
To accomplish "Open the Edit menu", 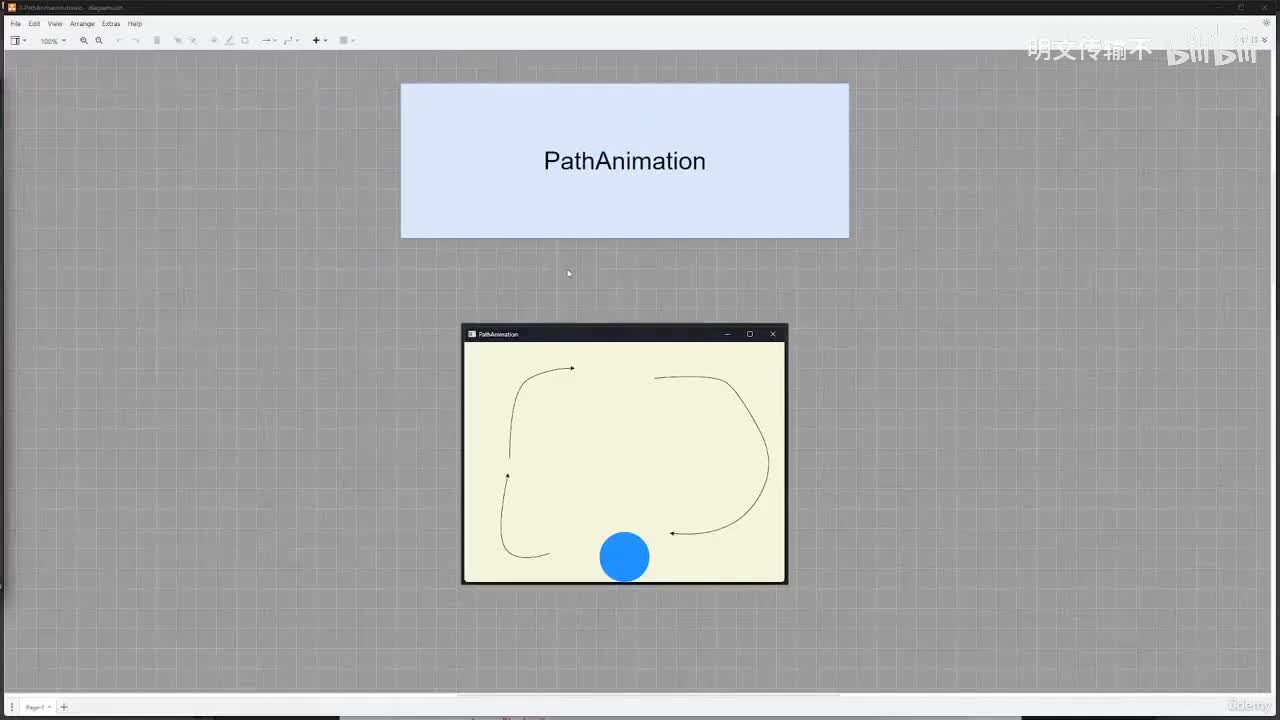I will pyautogui.click(x=34, y=23).
